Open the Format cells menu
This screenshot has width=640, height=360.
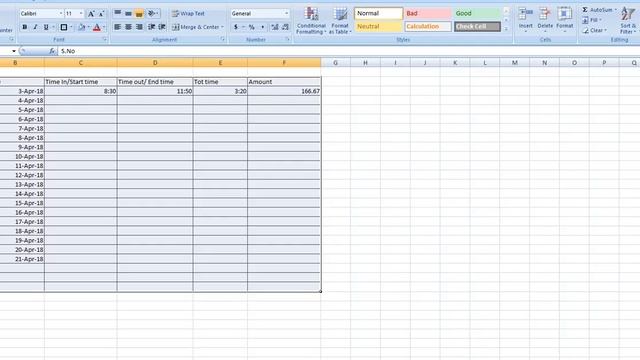click(x=564, y=20)
